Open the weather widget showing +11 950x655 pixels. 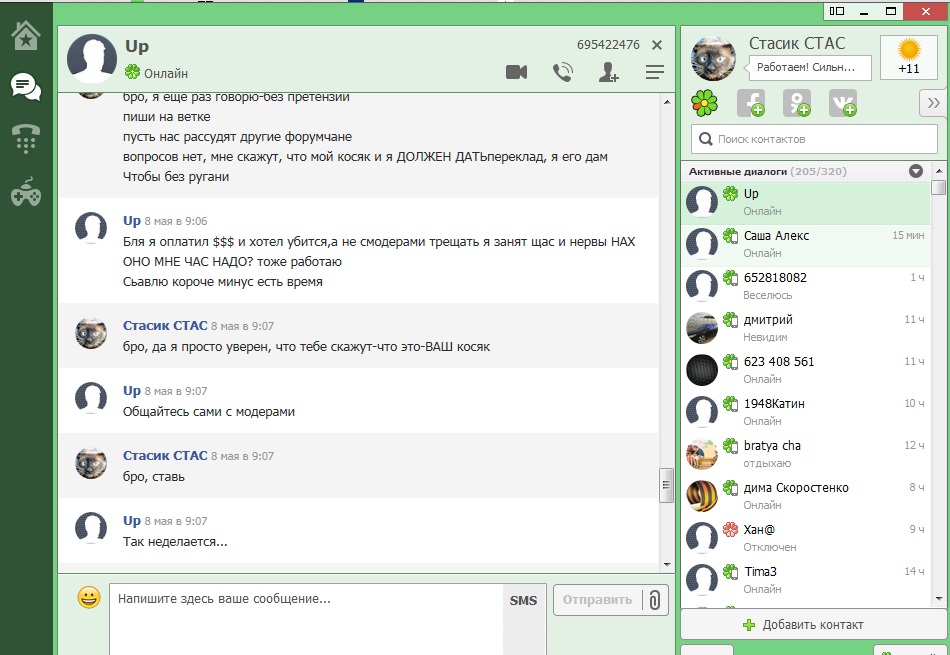(x=909, y=57)
